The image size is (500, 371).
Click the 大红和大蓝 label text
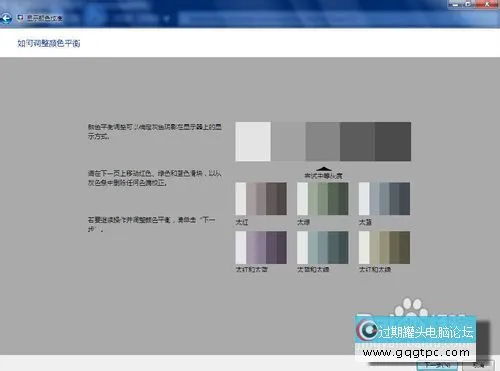252,269
